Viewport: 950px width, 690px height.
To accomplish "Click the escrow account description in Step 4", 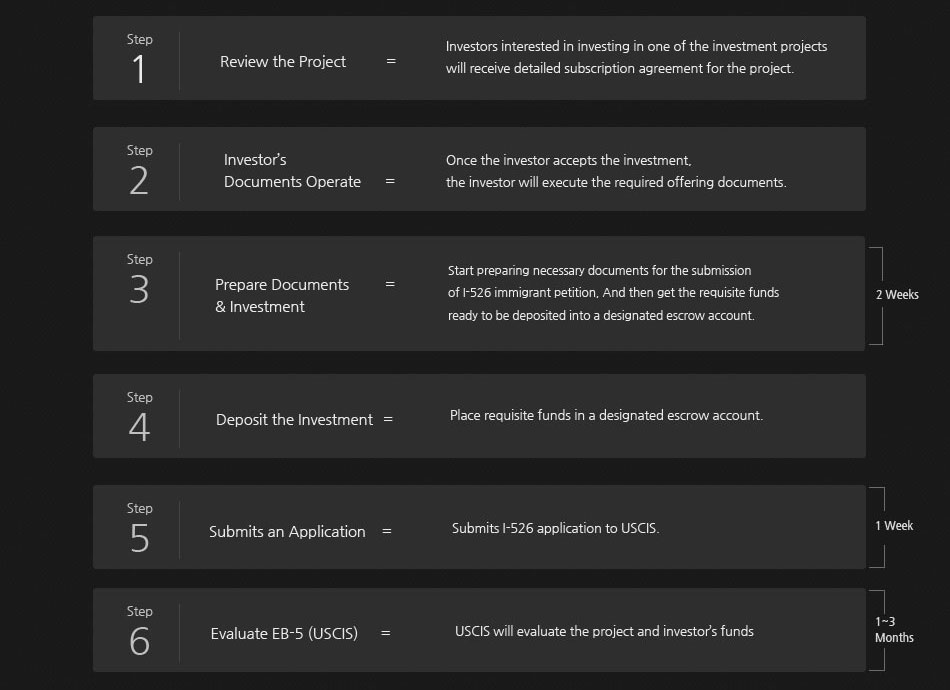I will tap(606, 416).
